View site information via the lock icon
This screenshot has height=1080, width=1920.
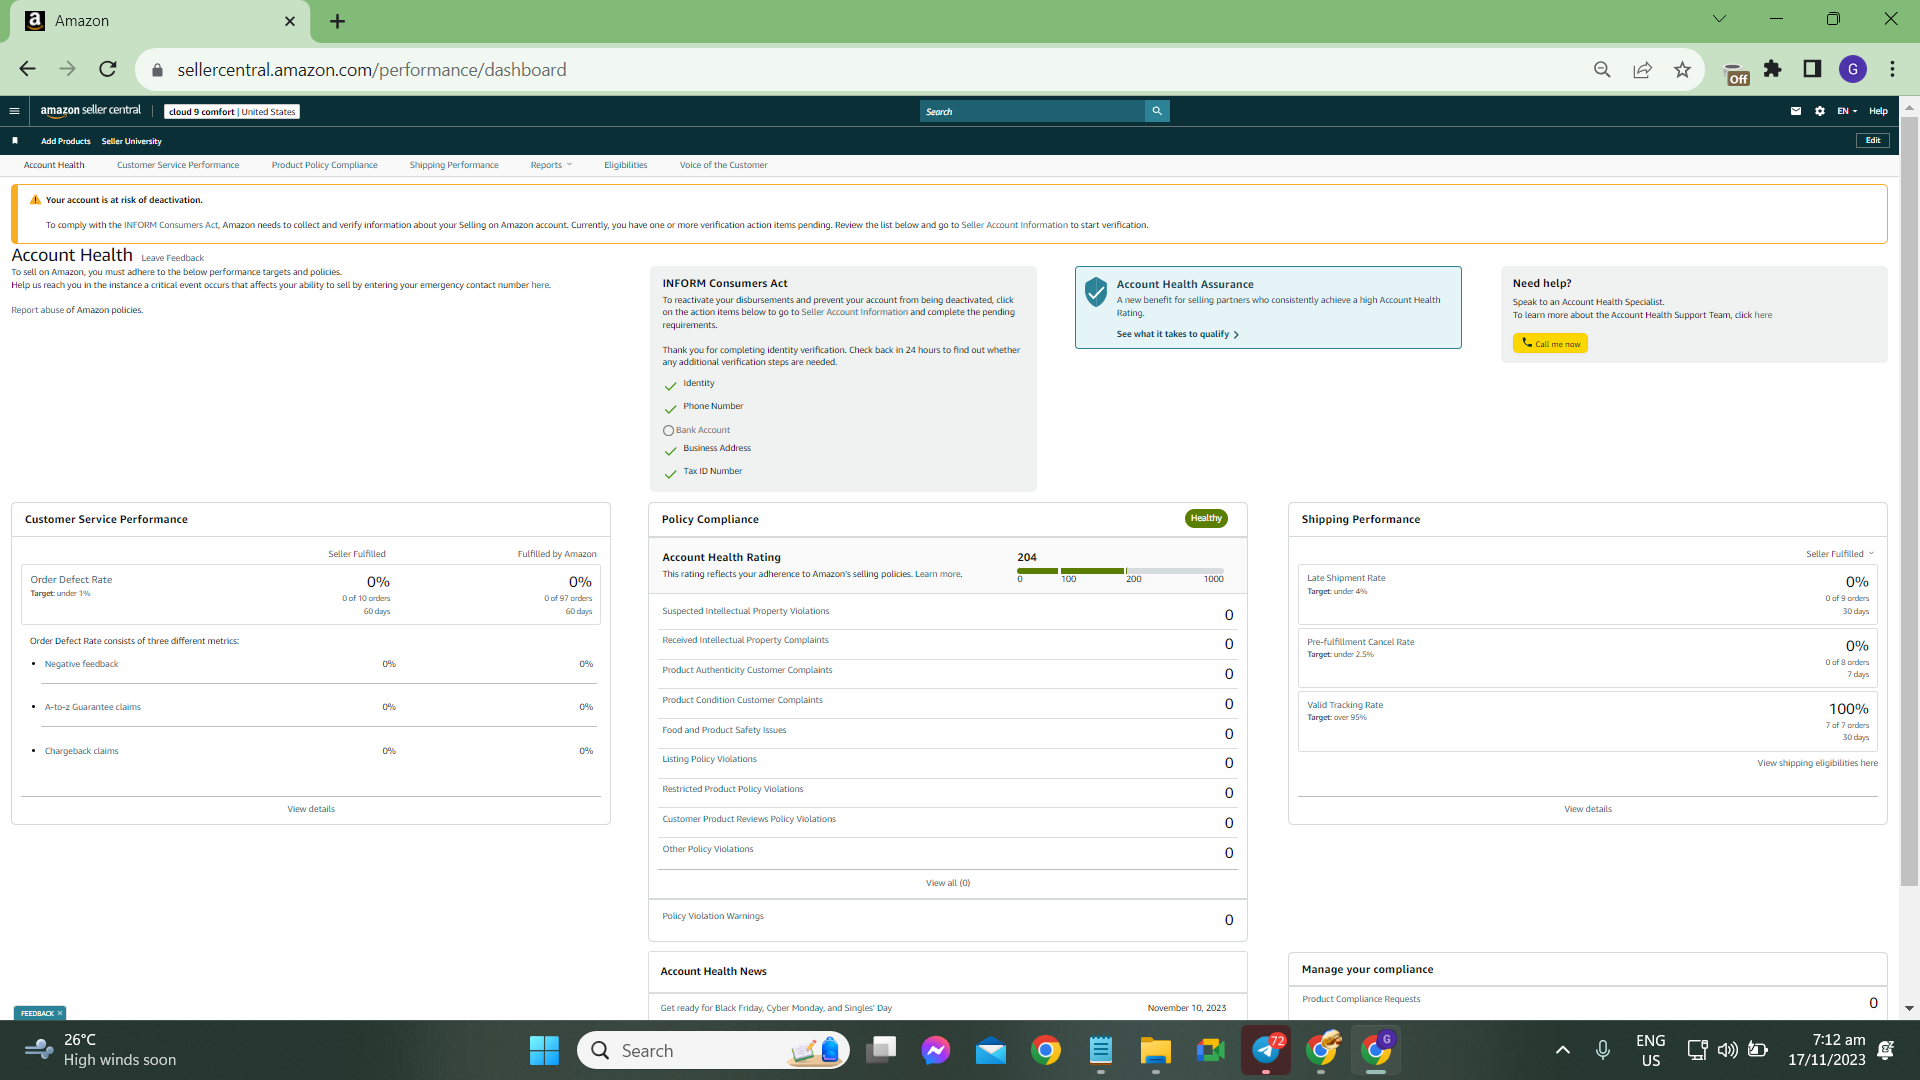157,70
